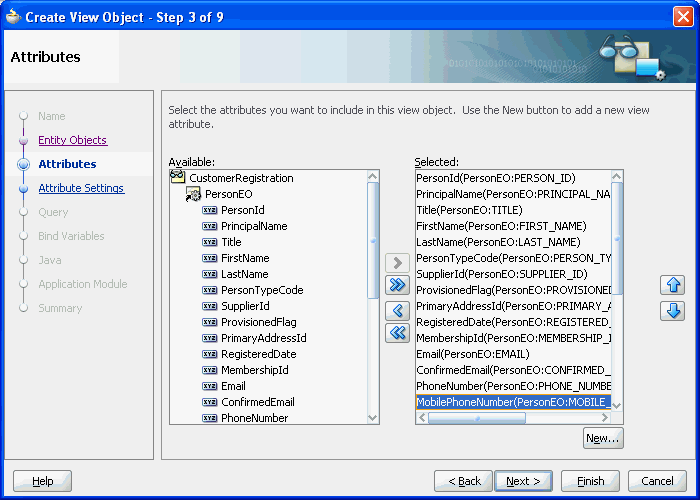This screenshot has width=700, height=500.
Task: Select SupplierId(PersonEO:SUPPLIER_ID) in Selected list
Action: tap(513, 274)
